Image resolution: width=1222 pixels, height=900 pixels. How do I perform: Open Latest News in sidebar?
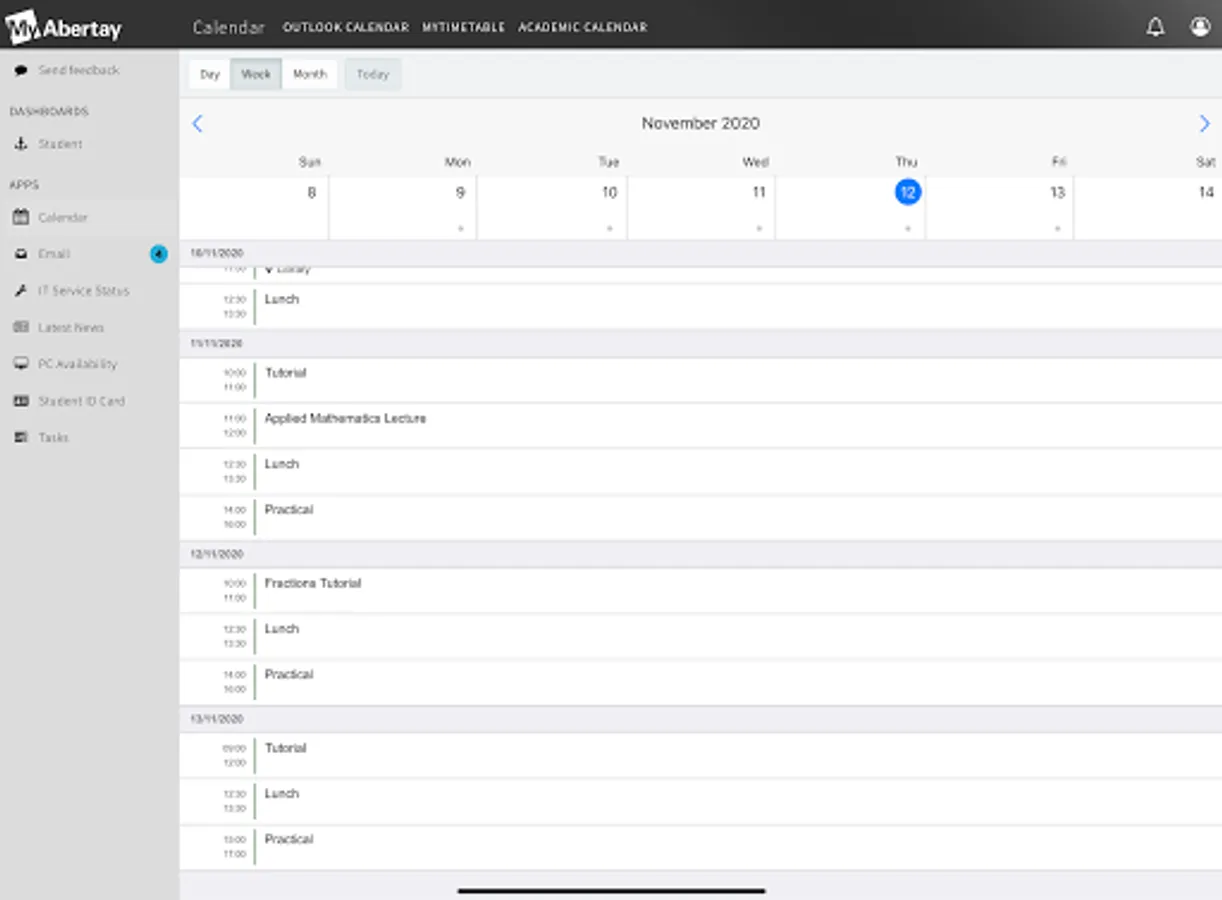(71, 328)
